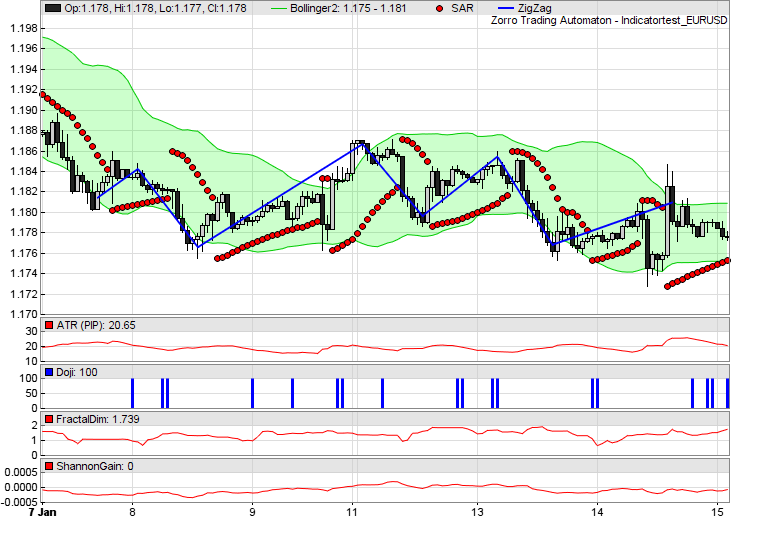Click the Bollinger2: 1.175 - 1.181 label
This screenshot has width=769, height=539.
[363, 8]
